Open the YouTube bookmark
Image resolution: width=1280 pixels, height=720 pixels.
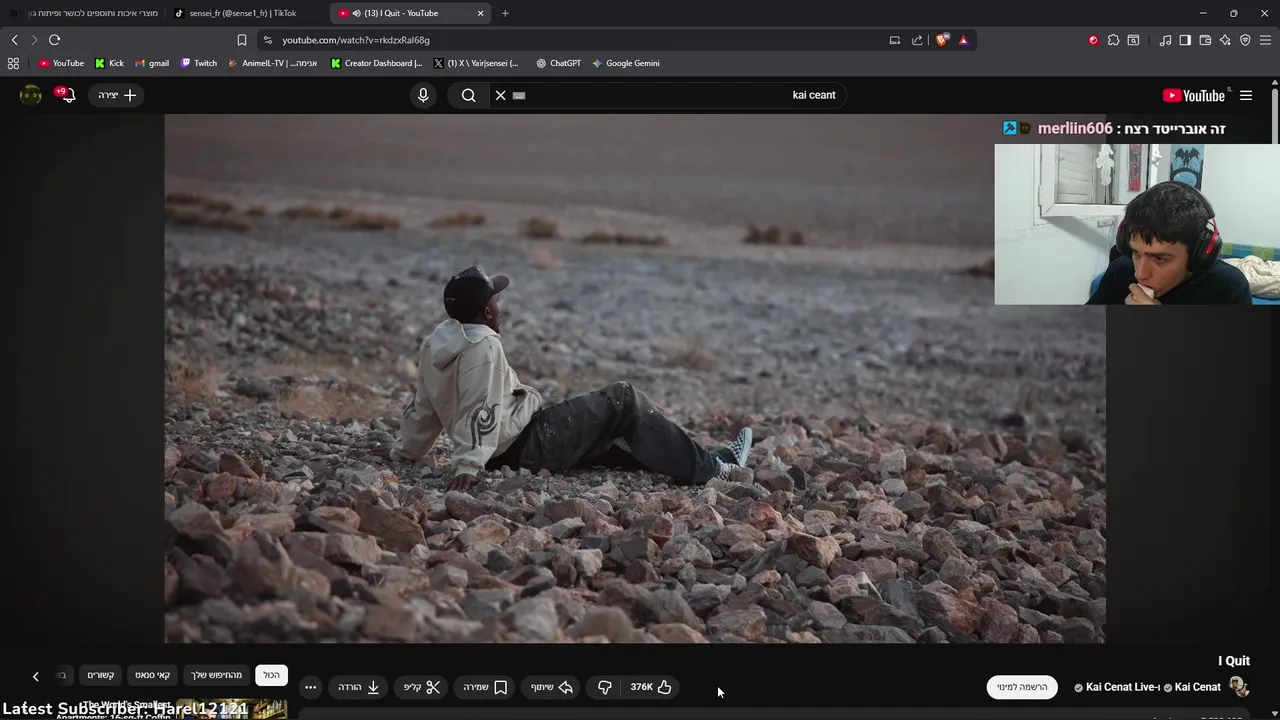click(x=61, y=63)
